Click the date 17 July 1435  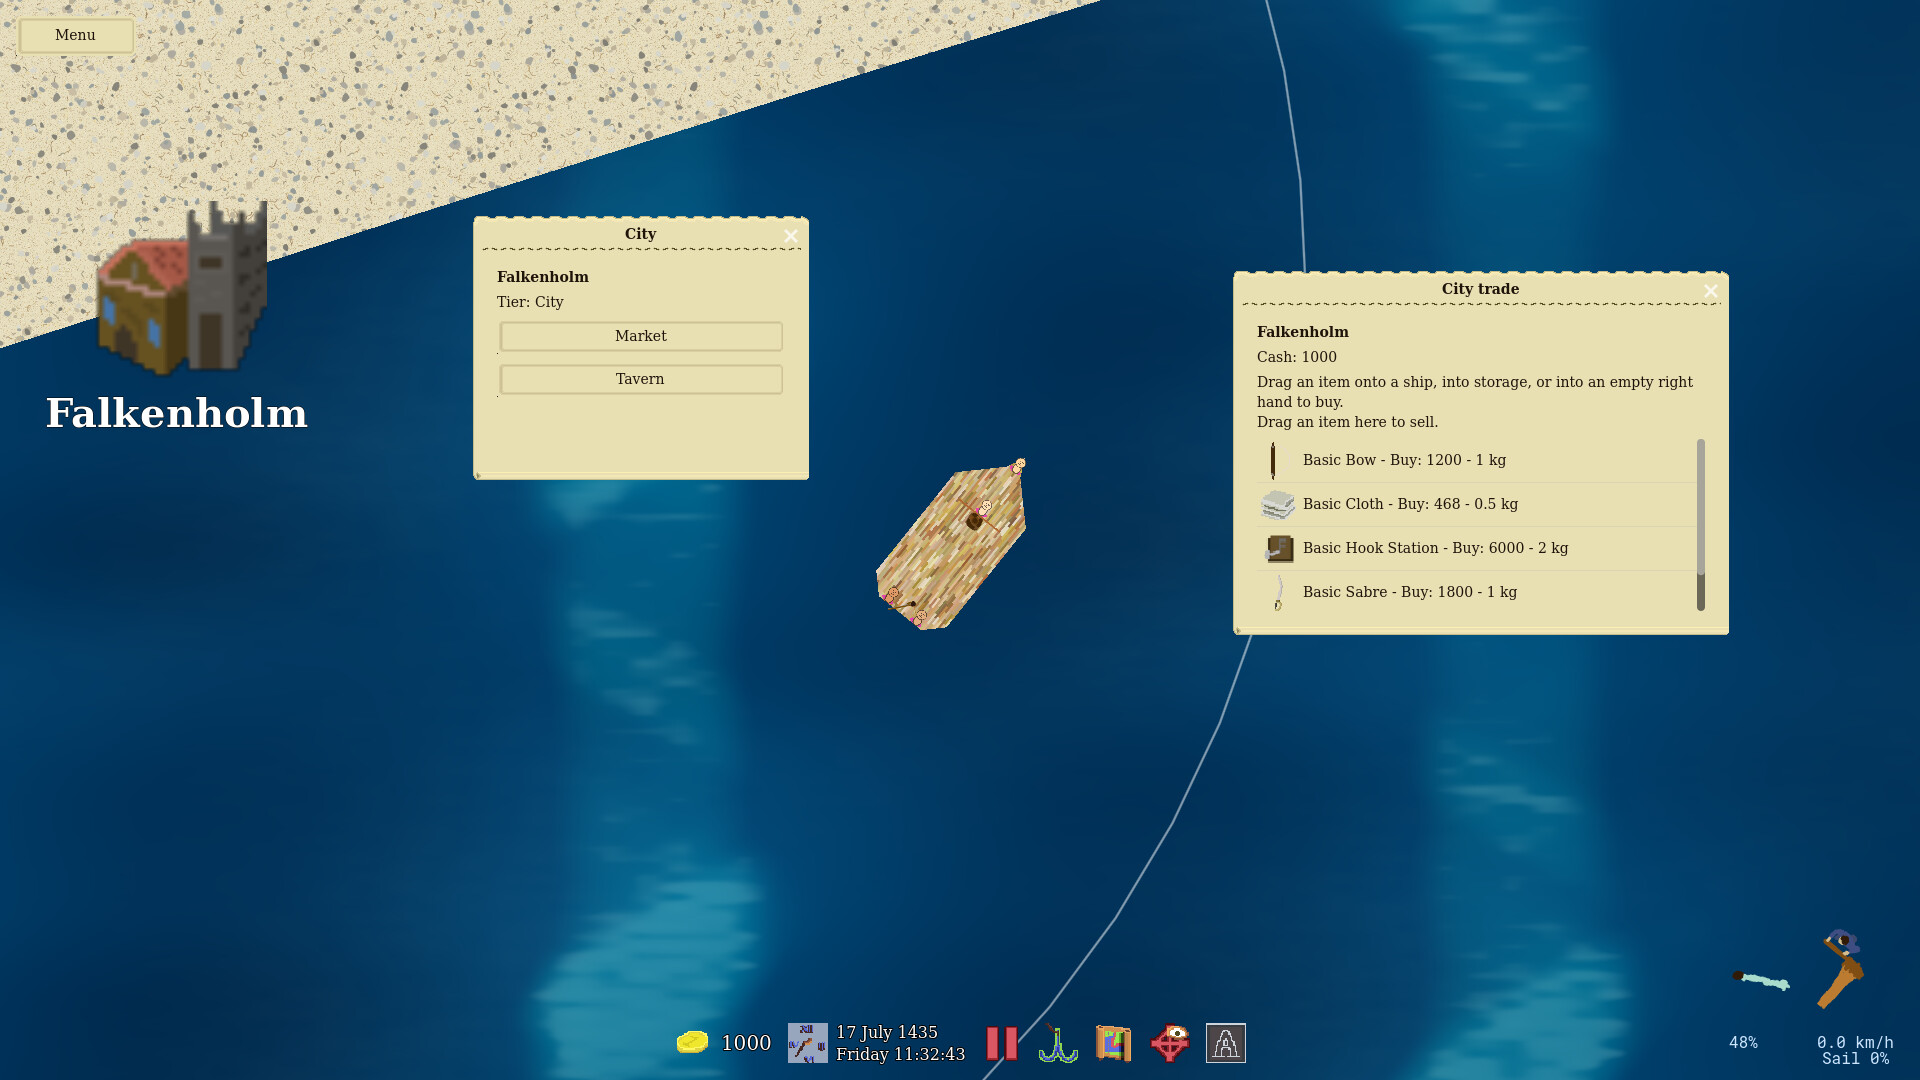[887, 1032]
